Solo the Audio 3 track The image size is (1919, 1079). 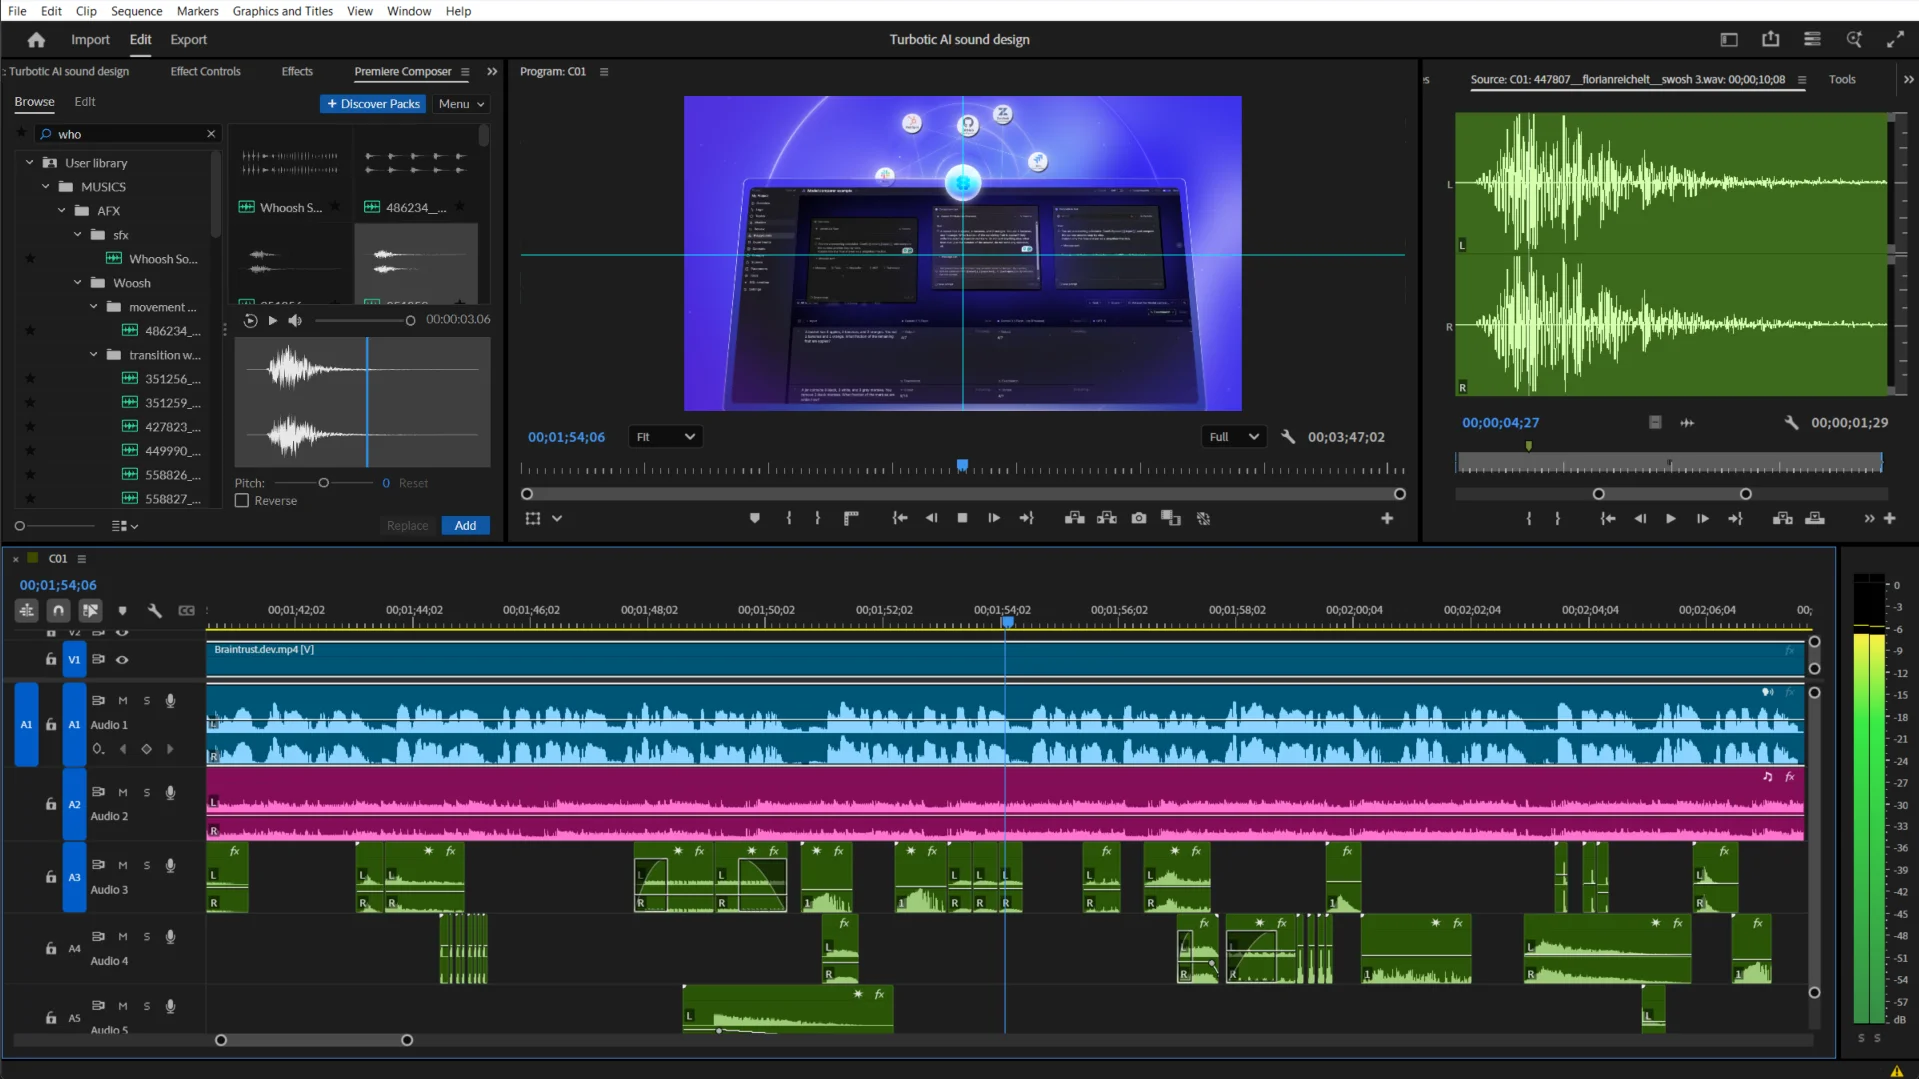coord(147,865)
